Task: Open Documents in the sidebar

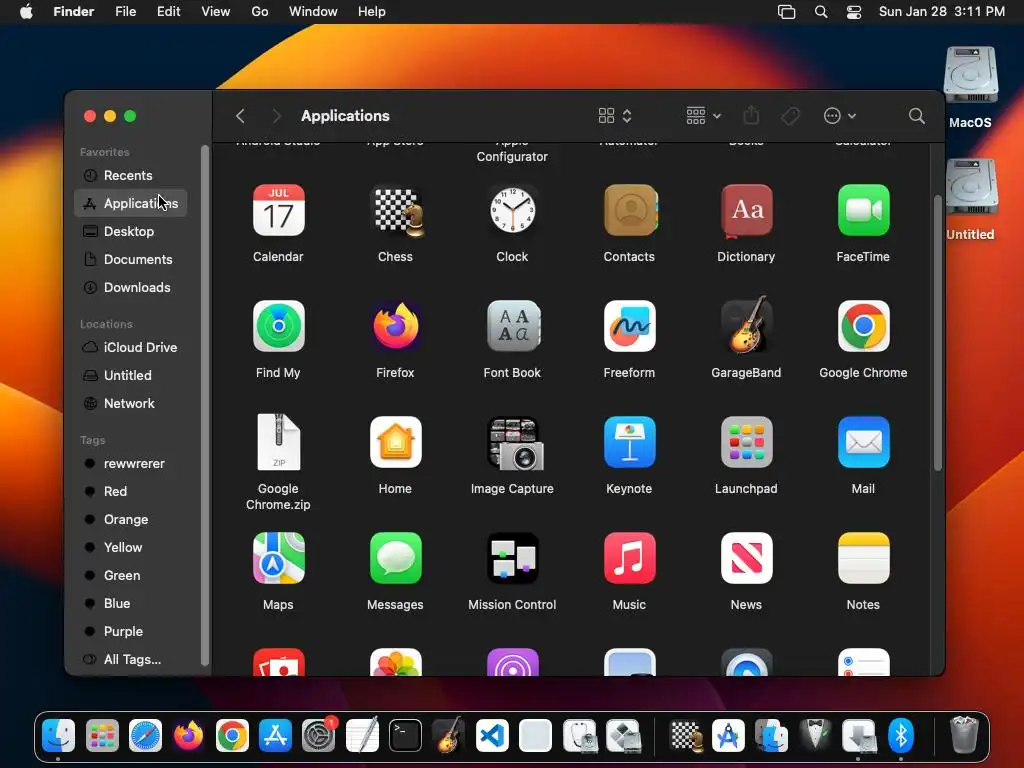Action: coord(131,259)
